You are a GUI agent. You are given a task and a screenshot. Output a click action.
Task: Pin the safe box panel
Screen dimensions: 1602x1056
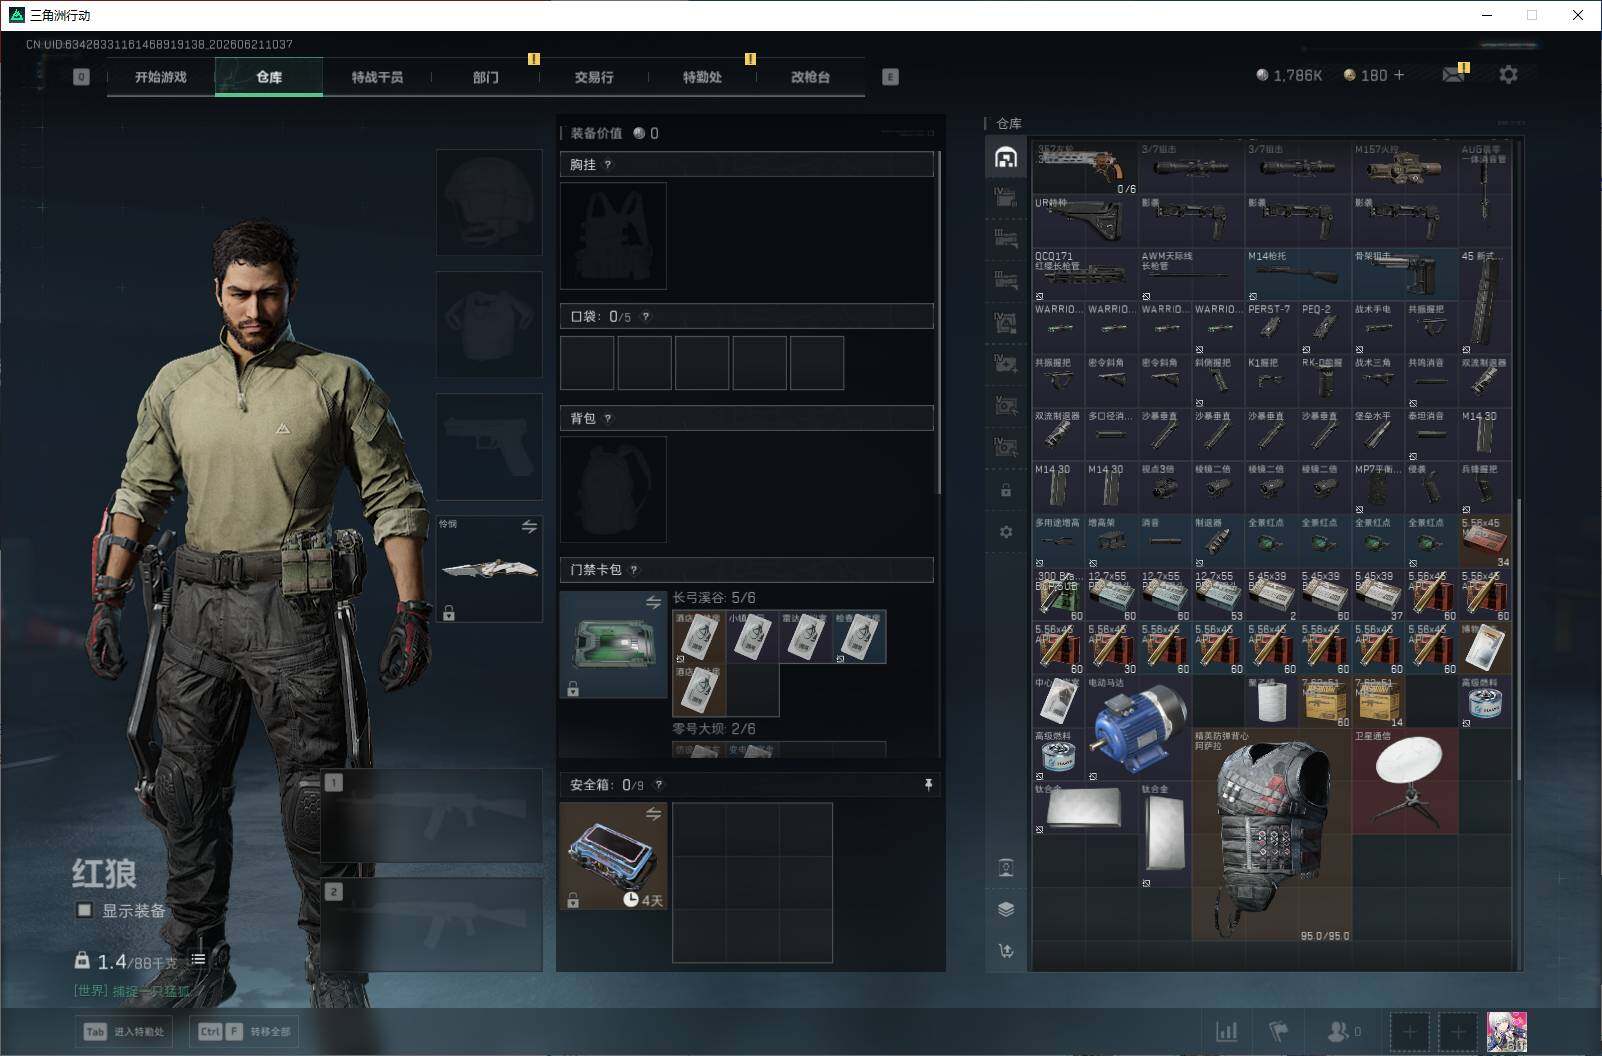928,785
